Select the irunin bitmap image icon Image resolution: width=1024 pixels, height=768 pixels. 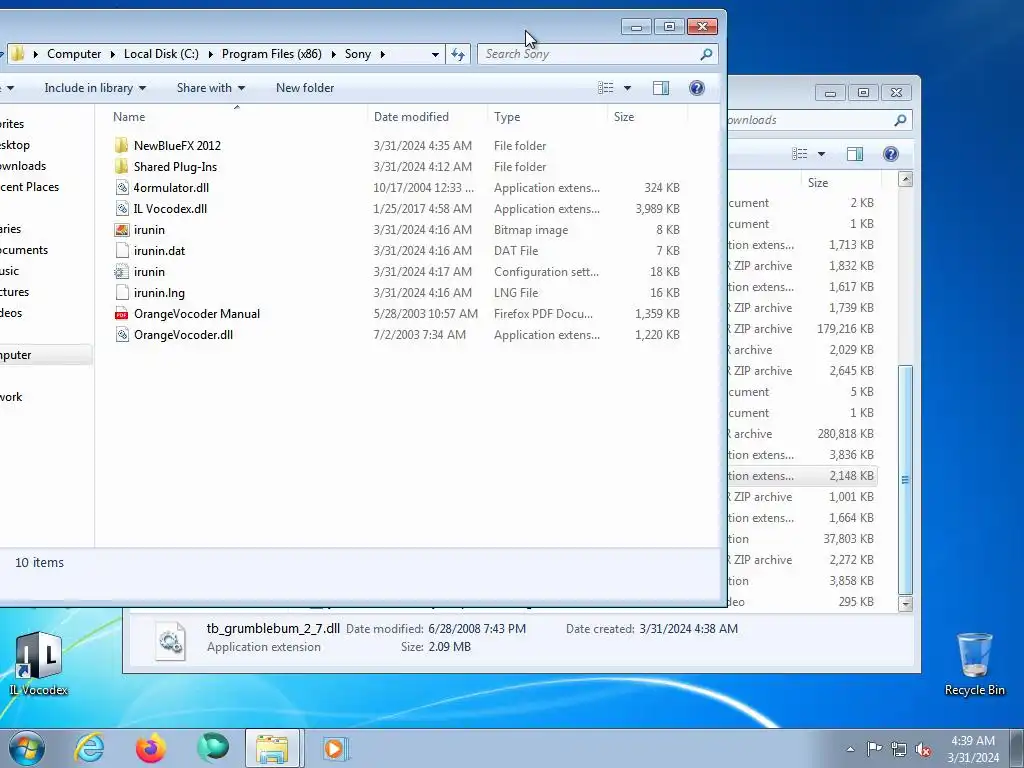tap(121, 230)
